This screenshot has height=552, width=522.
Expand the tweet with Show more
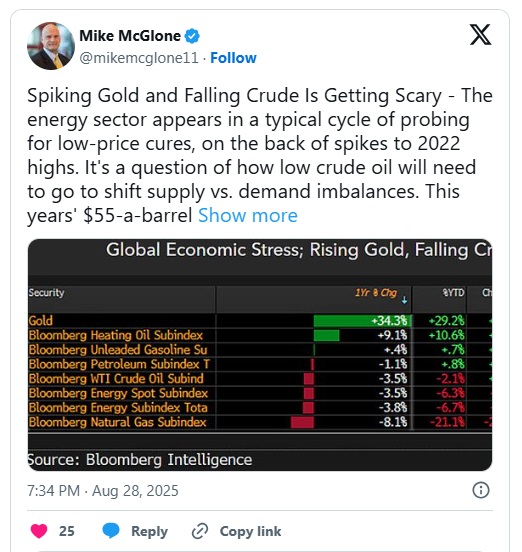coord(248,215)
